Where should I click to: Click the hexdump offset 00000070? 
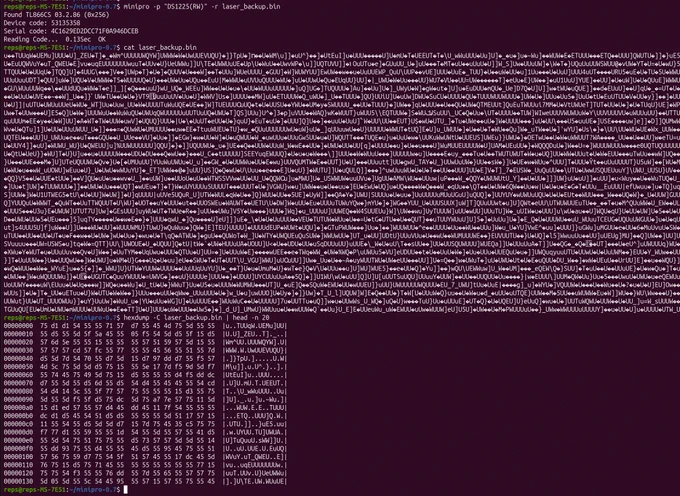coord(18,384)
